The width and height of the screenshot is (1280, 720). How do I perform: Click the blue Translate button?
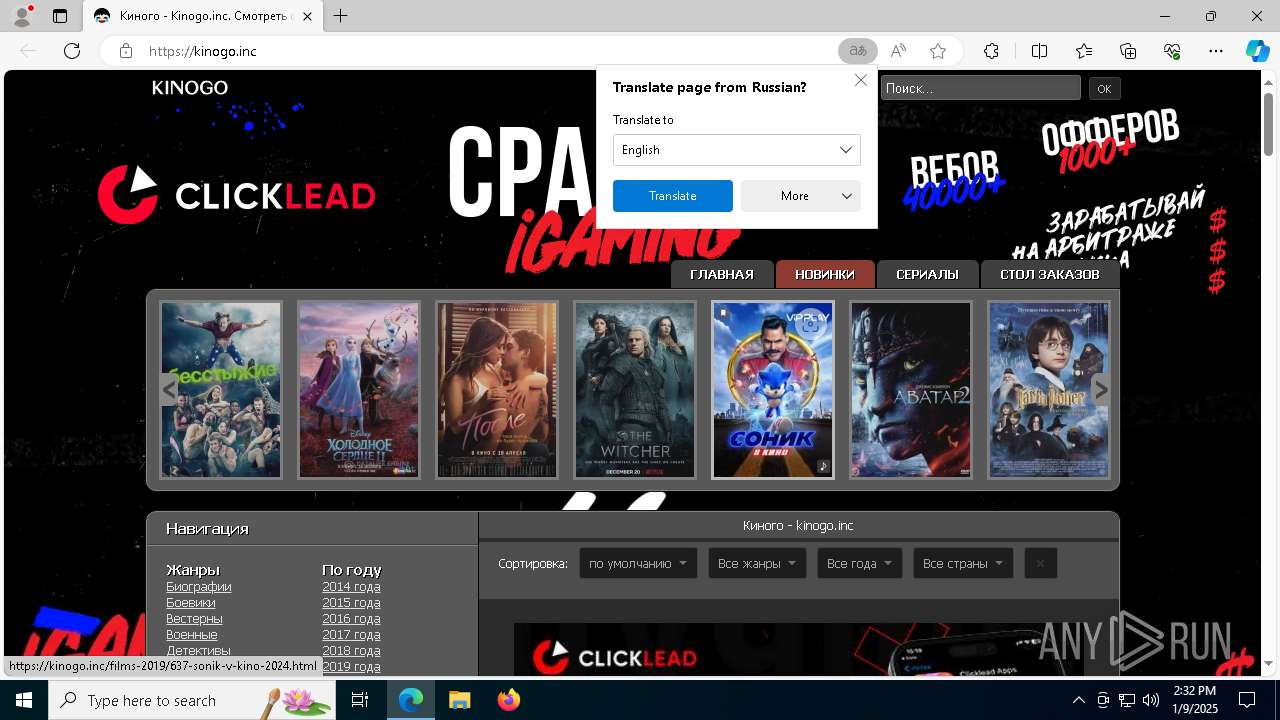pos(672,196)
